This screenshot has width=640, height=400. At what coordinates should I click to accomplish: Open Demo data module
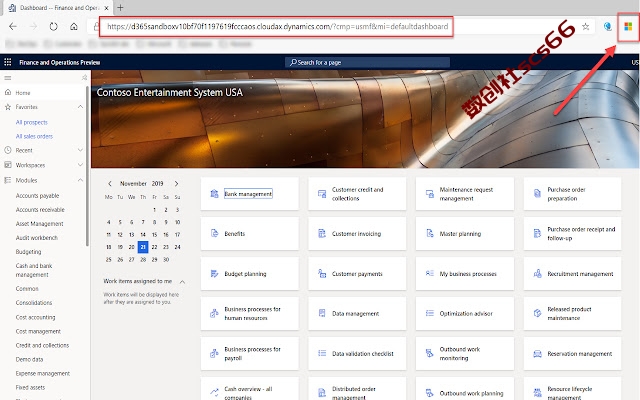29,360
